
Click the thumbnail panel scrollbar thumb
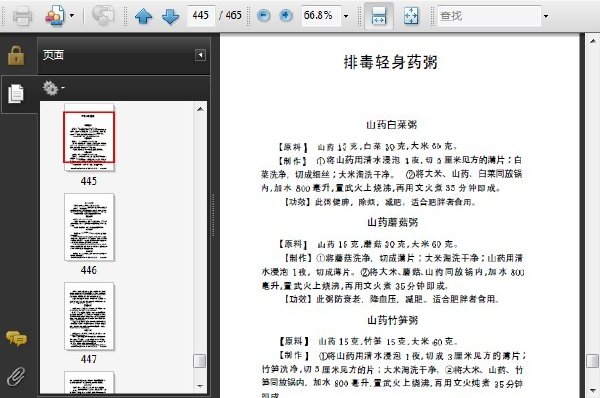coord(200,360)
